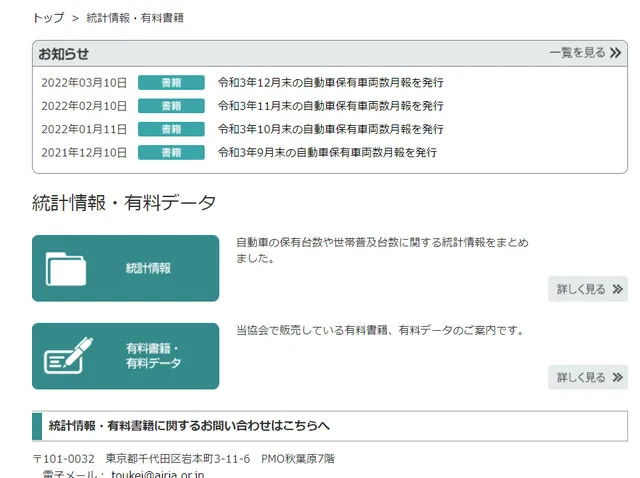The image size is (640, 478).
Task: Open news item 令和3年10月末の自動車保有車両数月報を発行
Action: 331,129
